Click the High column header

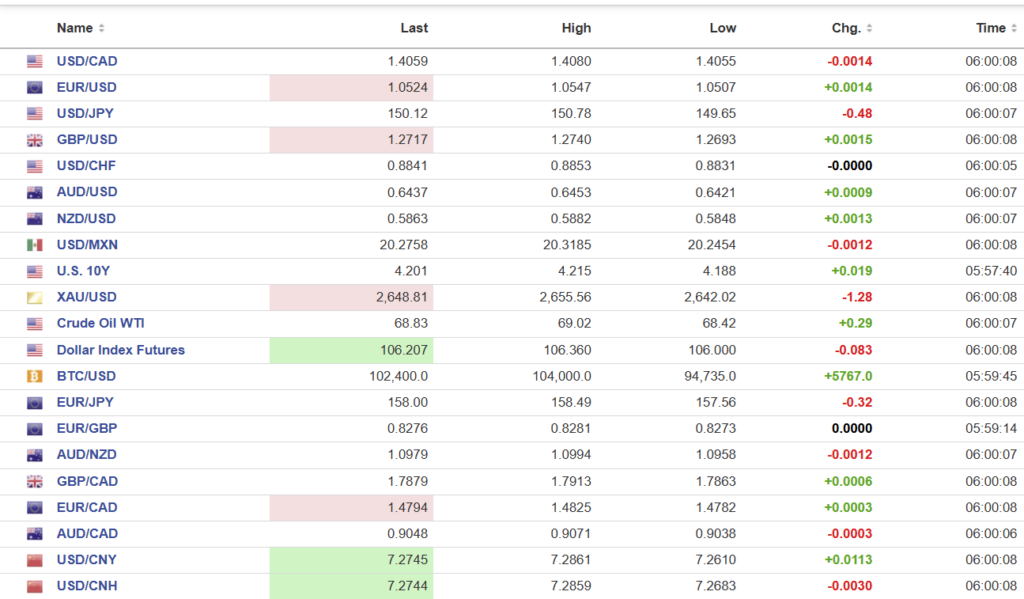pyautogui.click(x=576, y=28)
